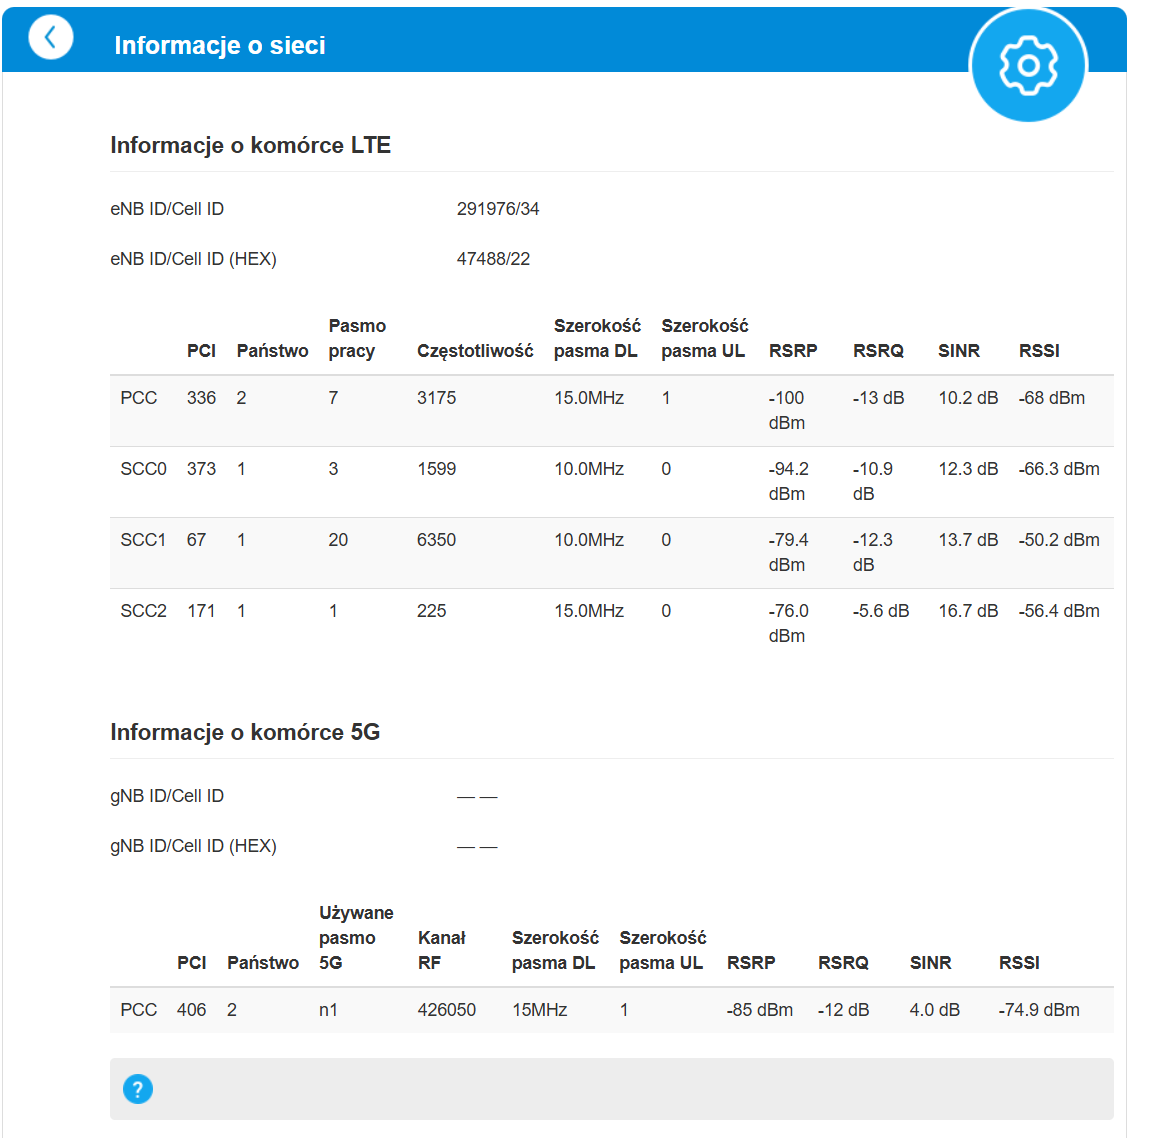Select the 5G RSRP value -85 dBm
This screenshot has width=1153, height=1138.
760,1010
